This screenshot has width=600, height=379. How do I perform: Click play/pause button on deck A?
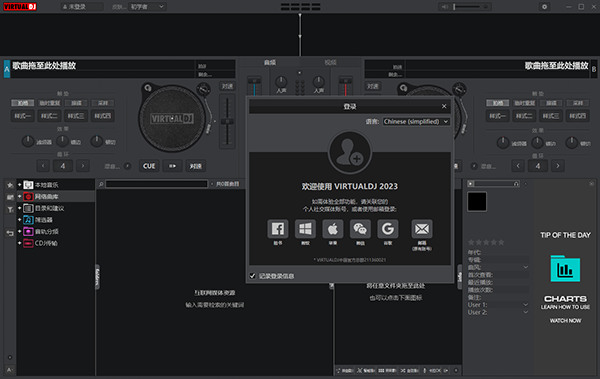pyautogui.click(x=173, y=166)
